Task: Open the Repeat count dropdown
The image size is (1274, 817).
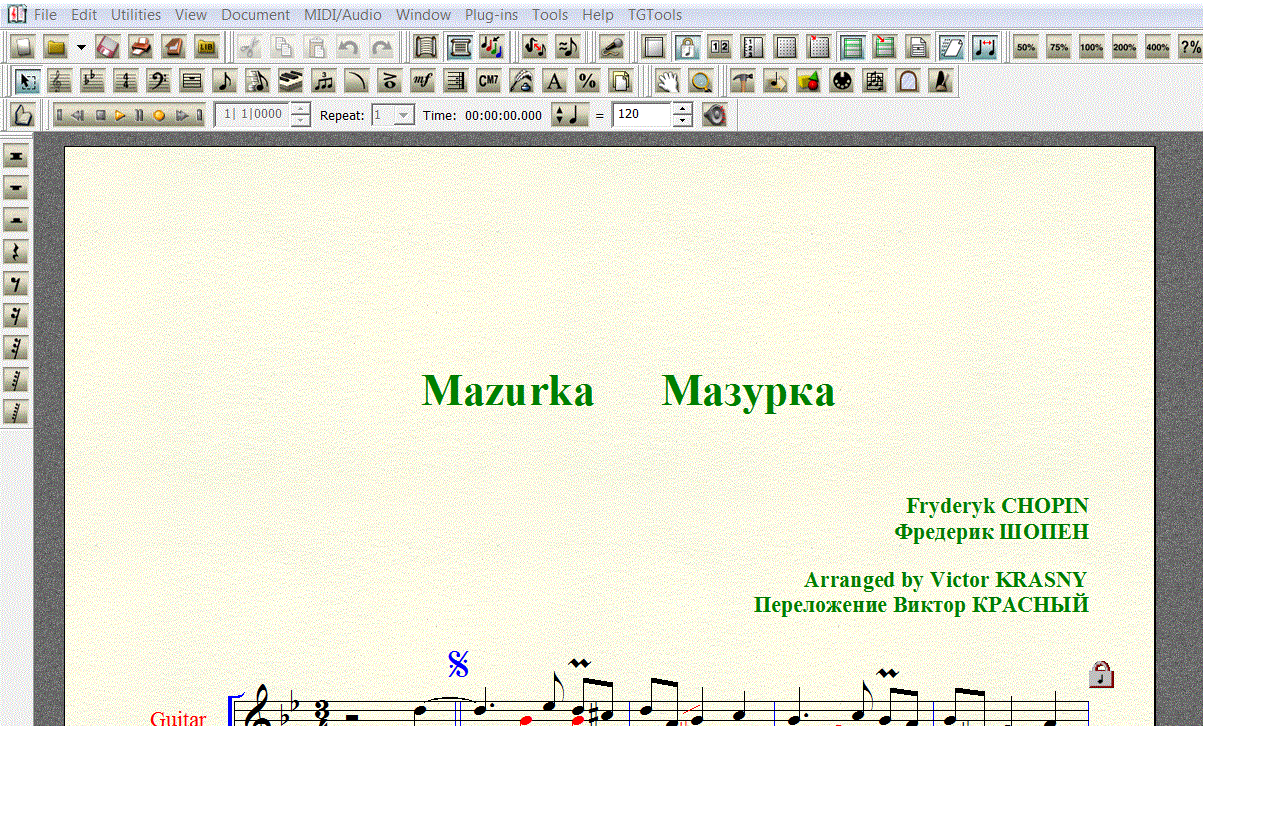Action: (x=404, y=115)
